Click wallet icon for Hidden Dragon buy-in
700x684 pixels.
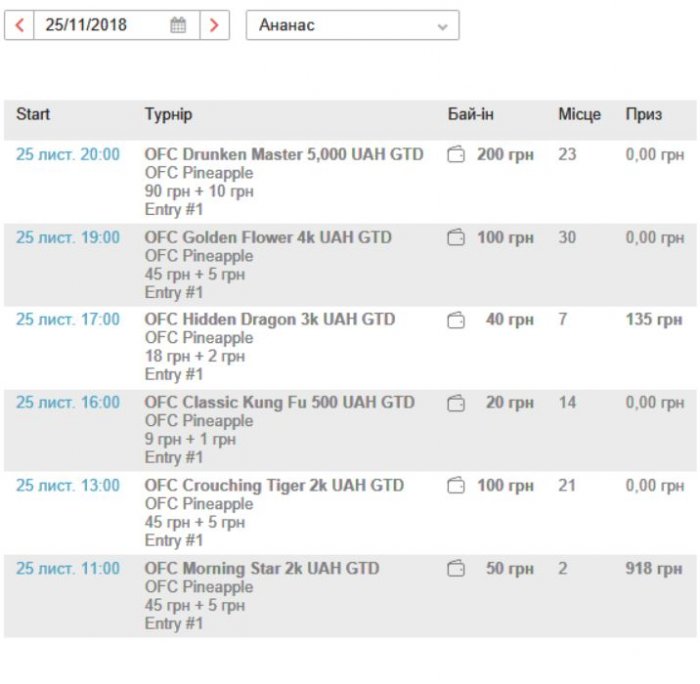coord(456,320)
